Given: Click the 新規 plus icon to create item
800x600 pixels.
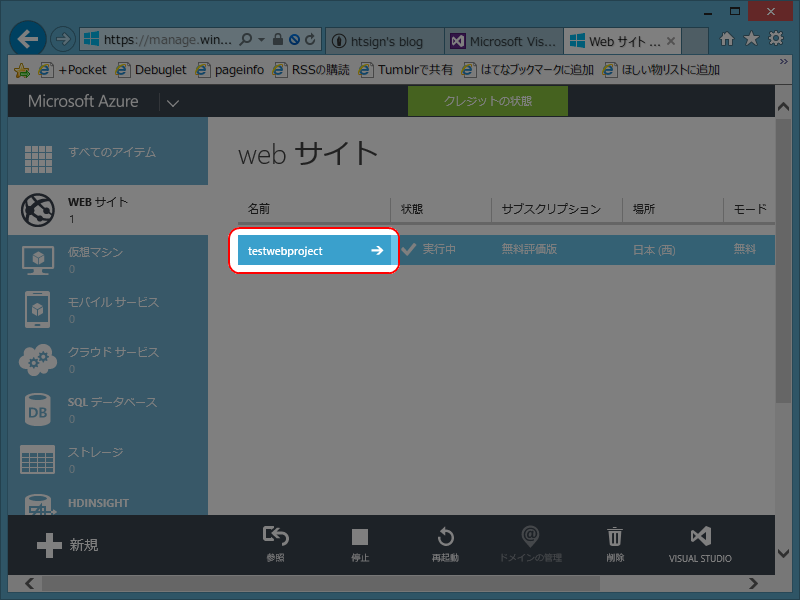Looking at the screenshot, I should (48, 544).
